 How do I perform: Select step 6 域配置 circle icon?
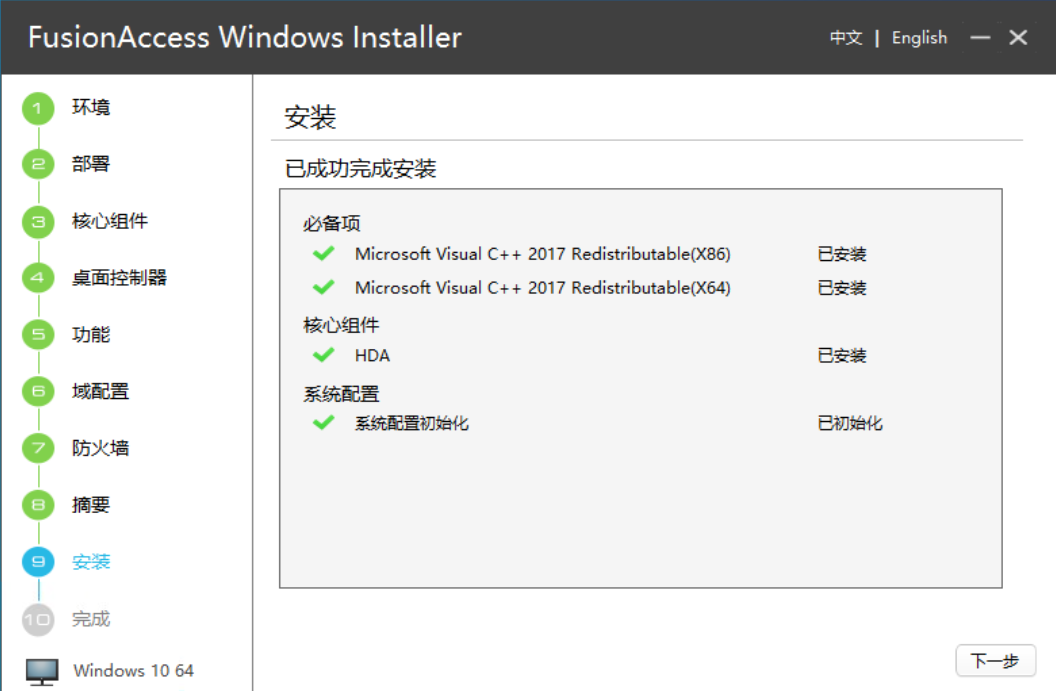(x=38, y=392)
